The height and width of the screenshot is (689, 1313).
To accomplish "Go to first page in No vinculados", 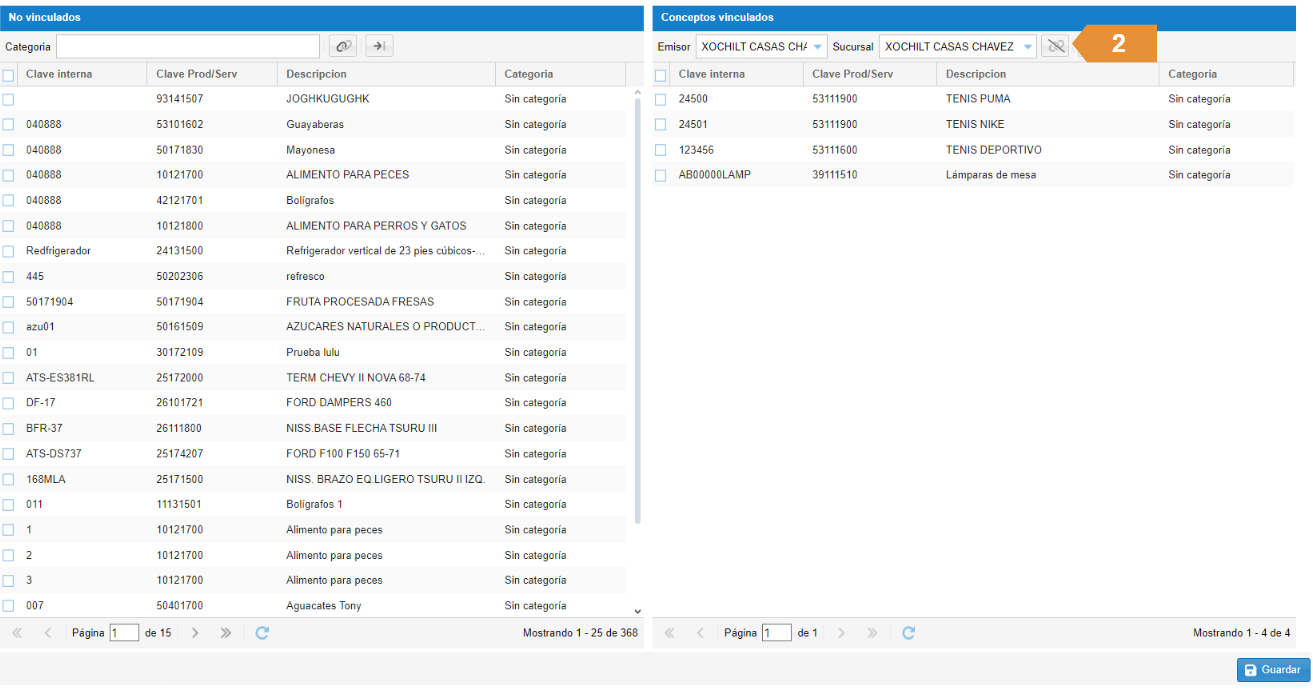I will 17,633.
